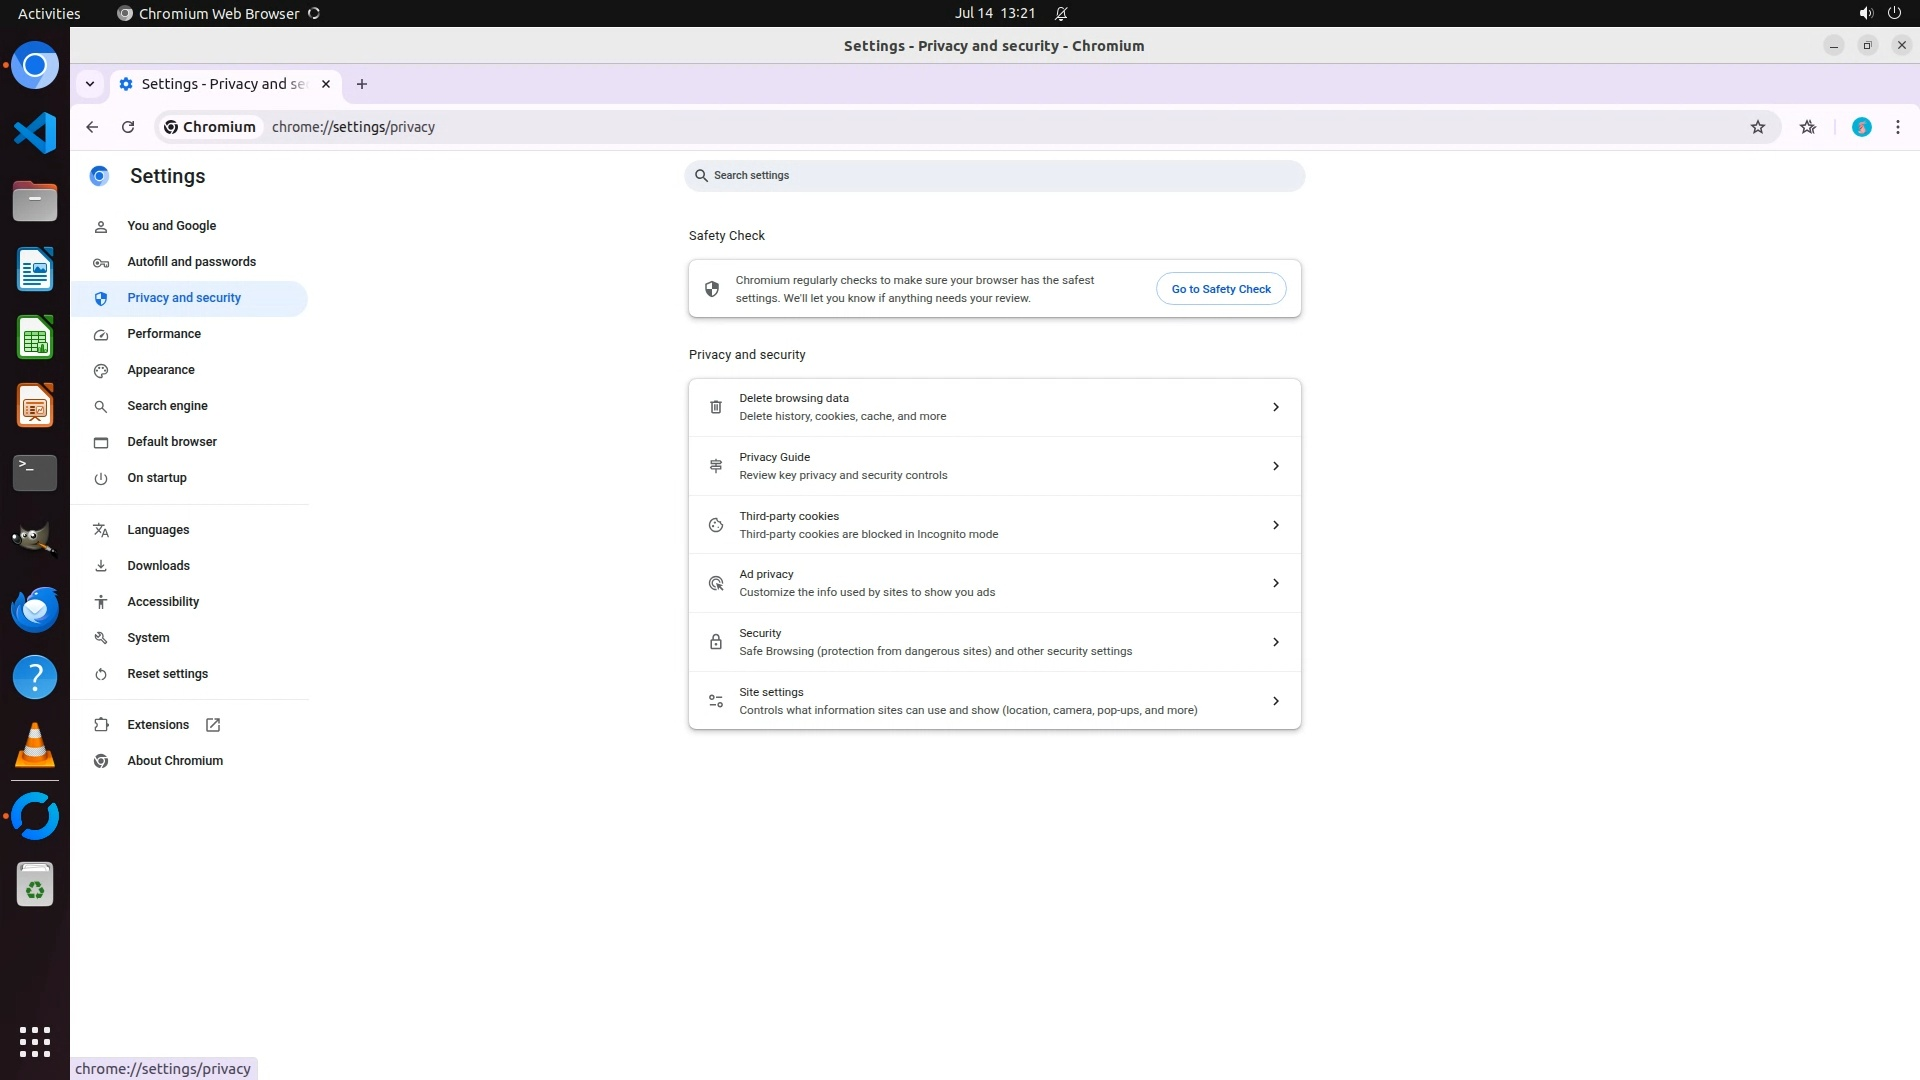
Task: Open a new tab with plus button
Action: pyautogui.click(x=362, y=84)
